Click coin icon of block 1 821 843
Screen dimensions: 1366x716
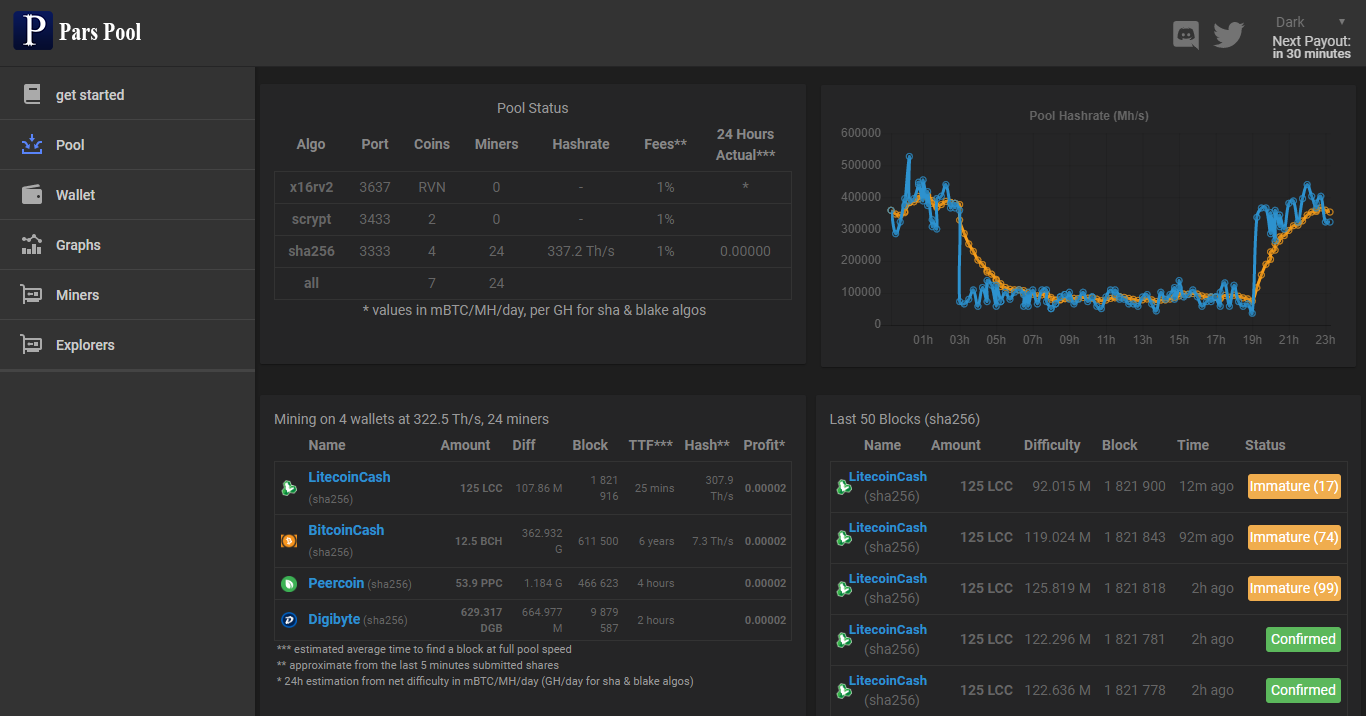coord(844,538)
